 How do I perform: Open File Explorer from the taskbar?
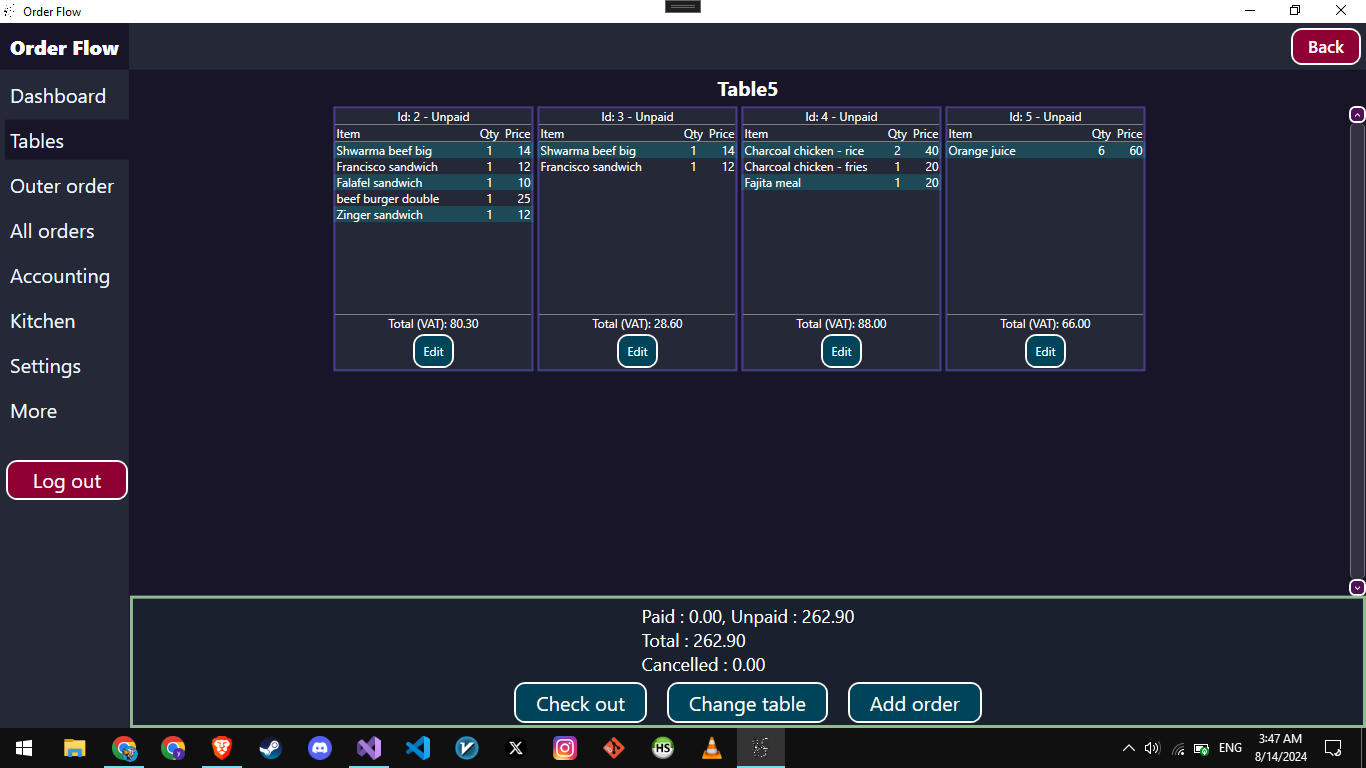(x=75, y=748)
